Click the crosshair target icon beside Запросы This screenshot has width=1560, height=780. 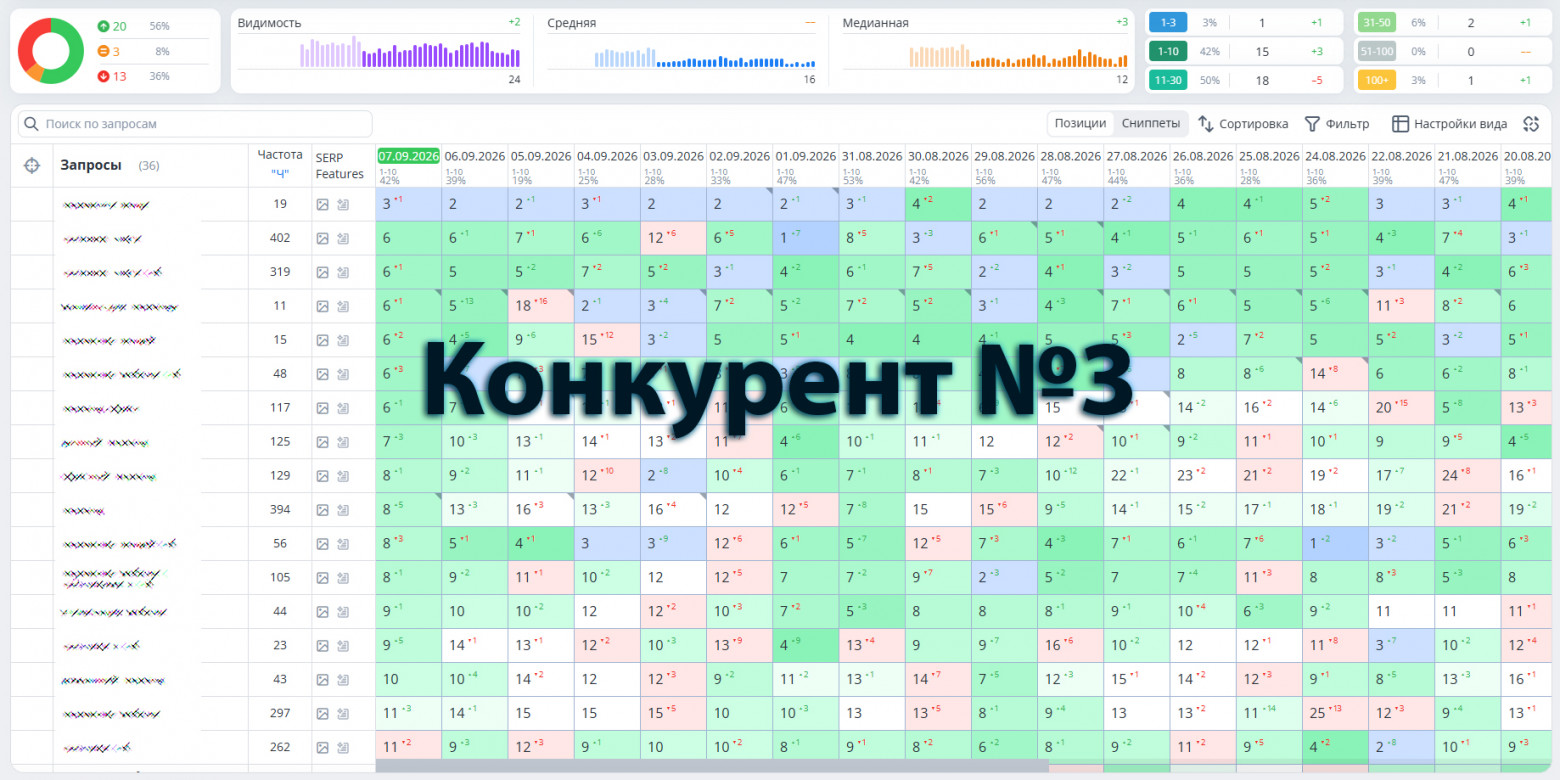pyautogui.click(x=32, y=165)
